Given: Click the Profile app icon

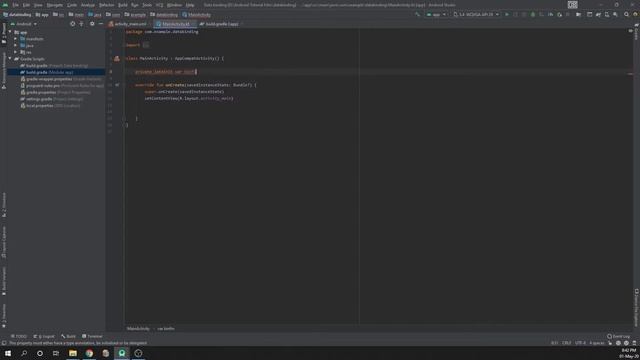Looking at the screenshot, I should pos(551,15).
